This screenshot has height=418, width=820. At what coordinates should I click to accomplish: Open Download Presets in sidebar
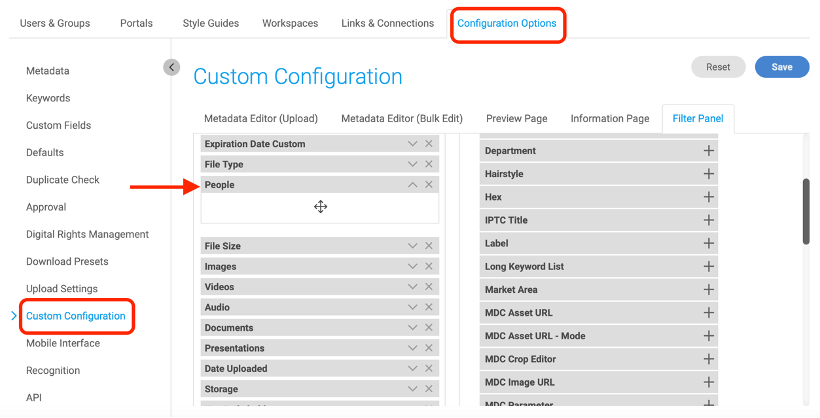point(67,261)
